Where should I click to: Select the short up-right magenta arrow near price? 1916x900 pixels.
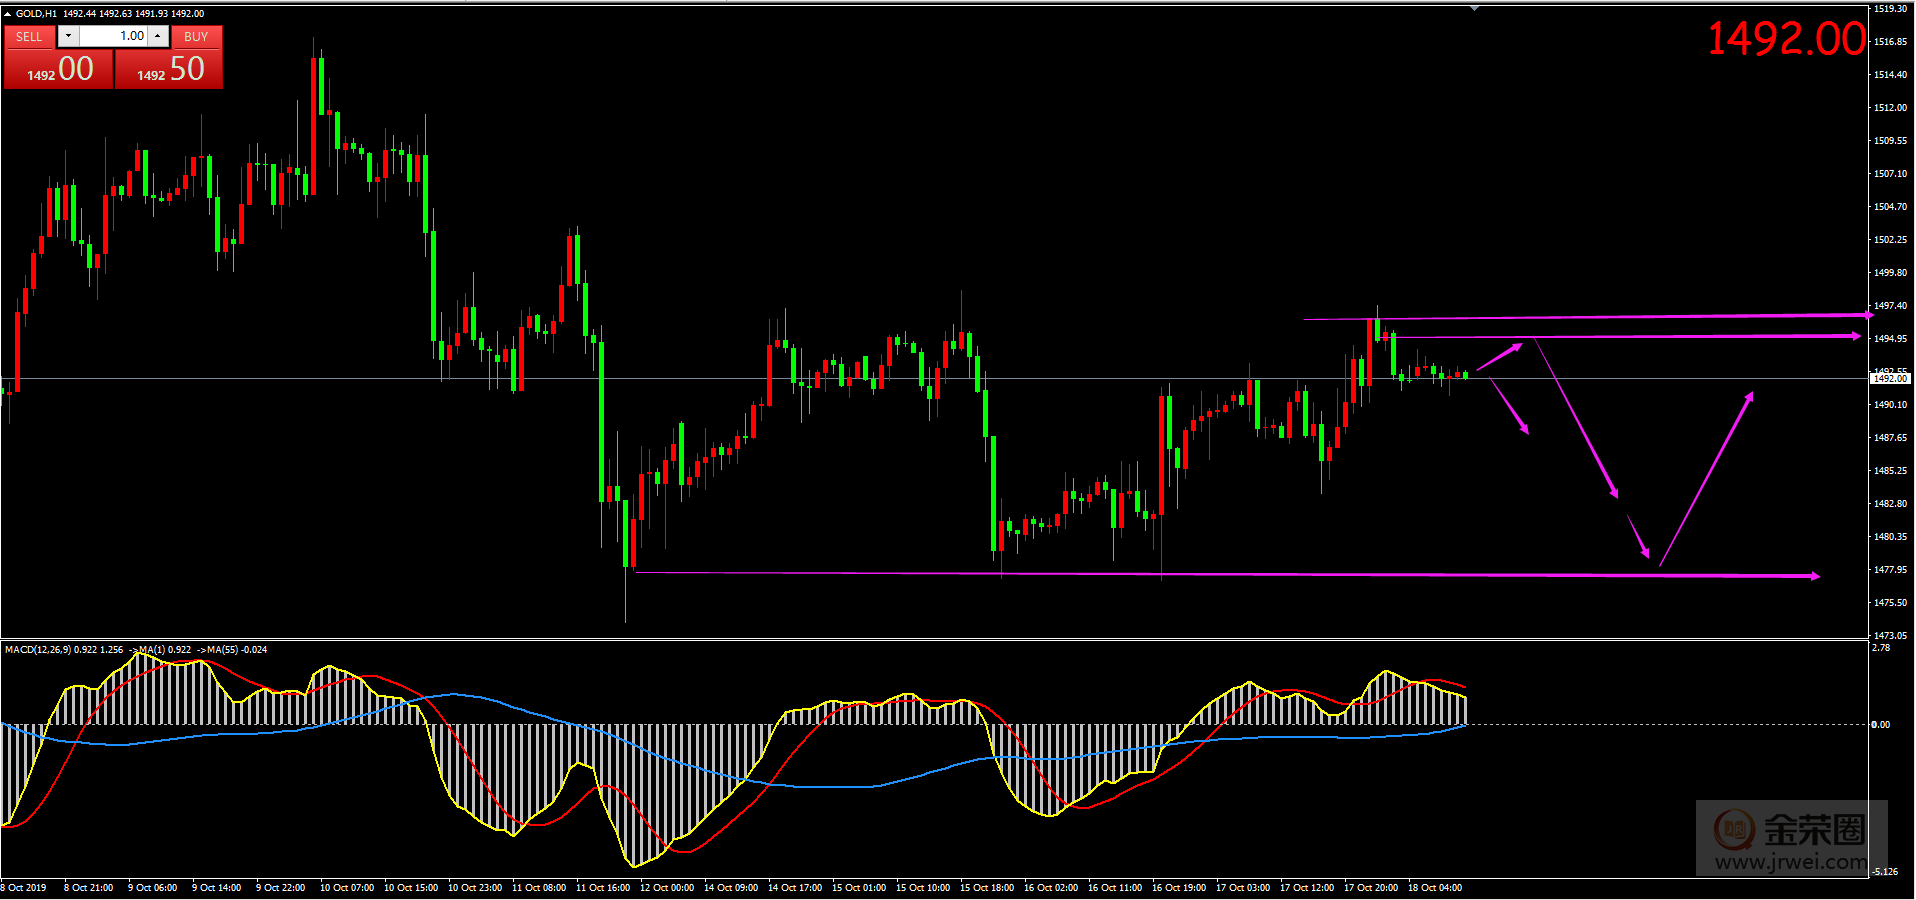point(1499,358)
